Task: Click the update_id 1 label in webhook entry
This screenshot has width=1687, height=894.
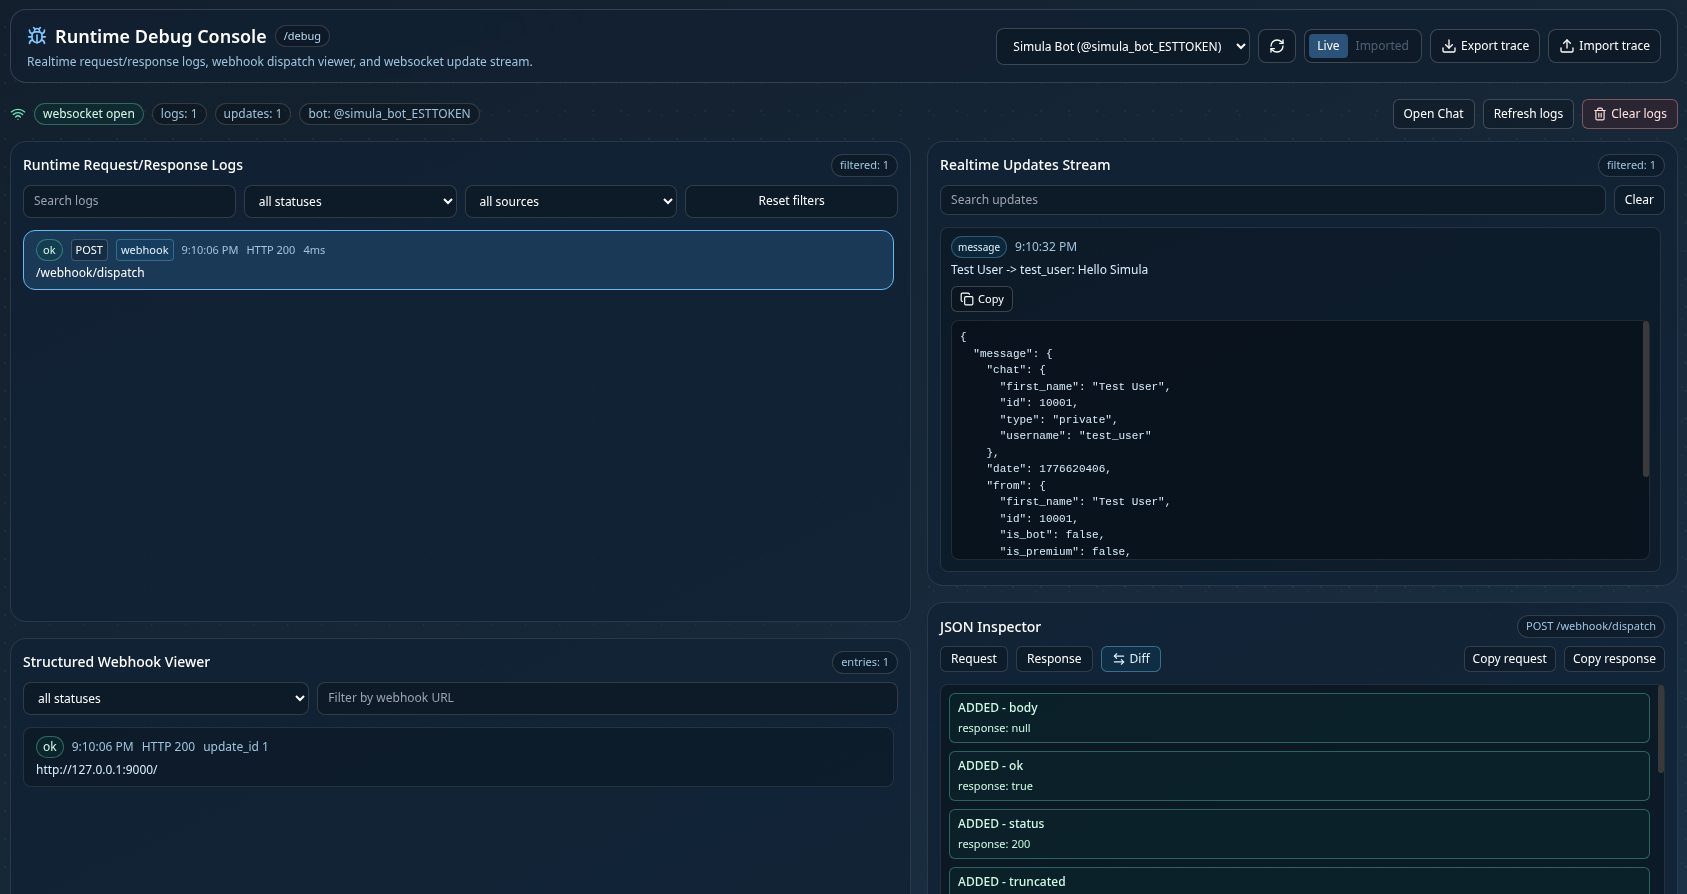Action: coord(235,747)
